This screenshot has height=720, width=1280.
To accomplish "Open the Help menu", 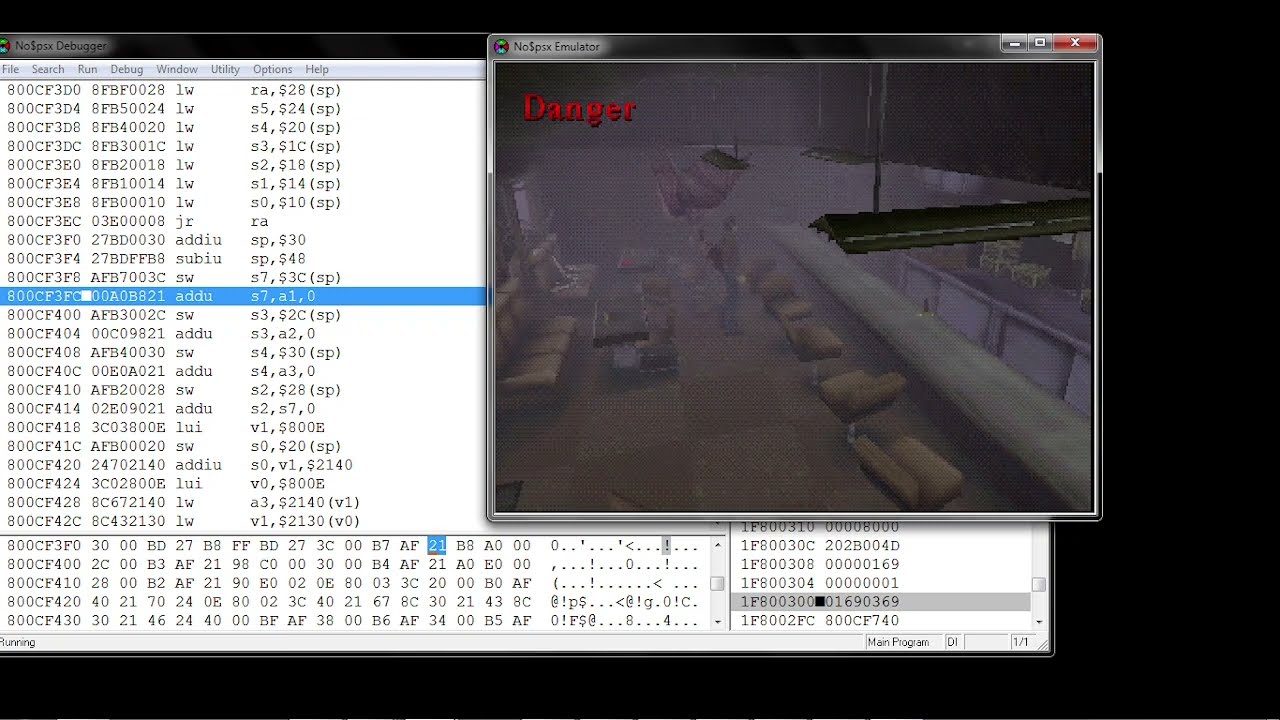I will (x=317, y=69).
